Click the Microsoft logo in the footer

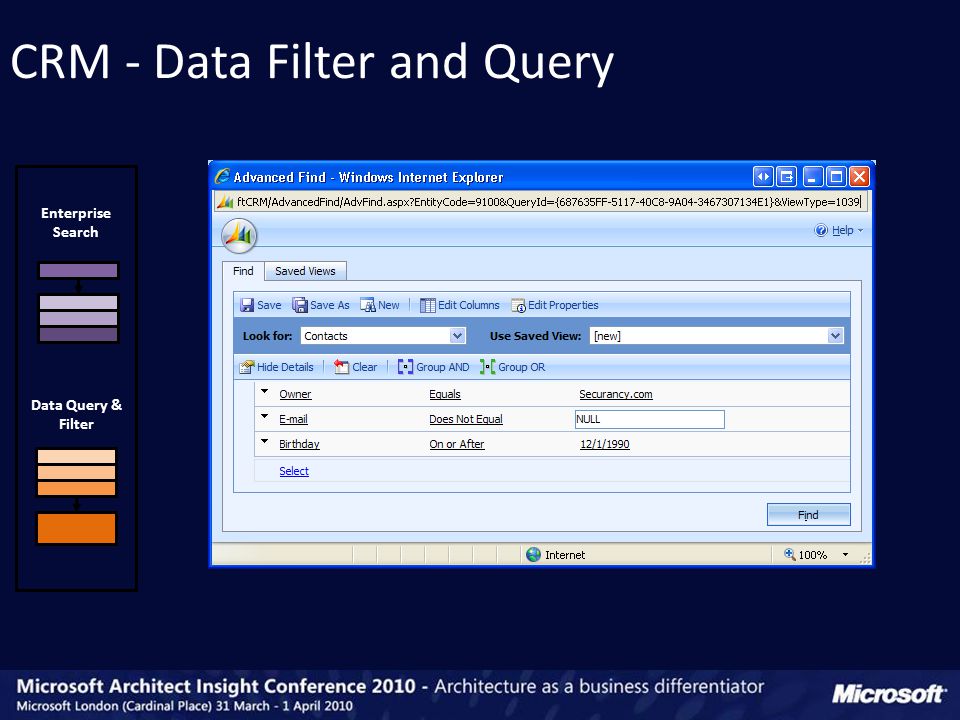coord(889,694)
